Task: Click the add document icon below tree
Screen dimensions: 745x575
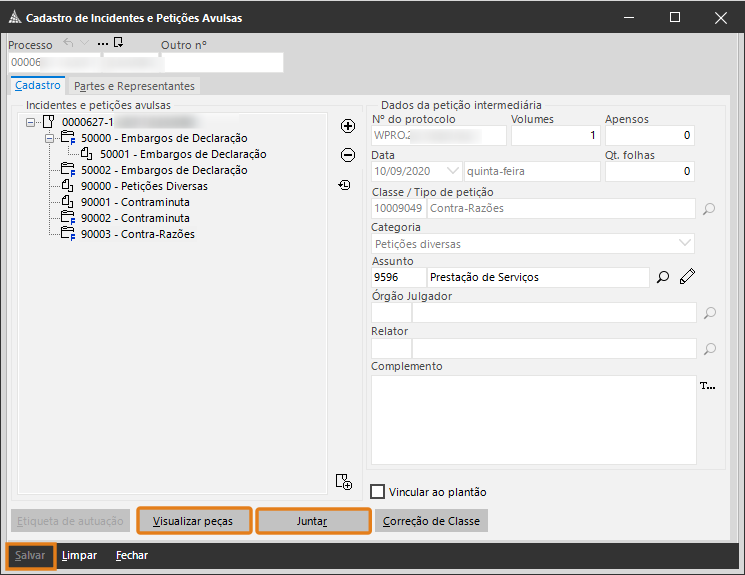Action: pos(344,482)
